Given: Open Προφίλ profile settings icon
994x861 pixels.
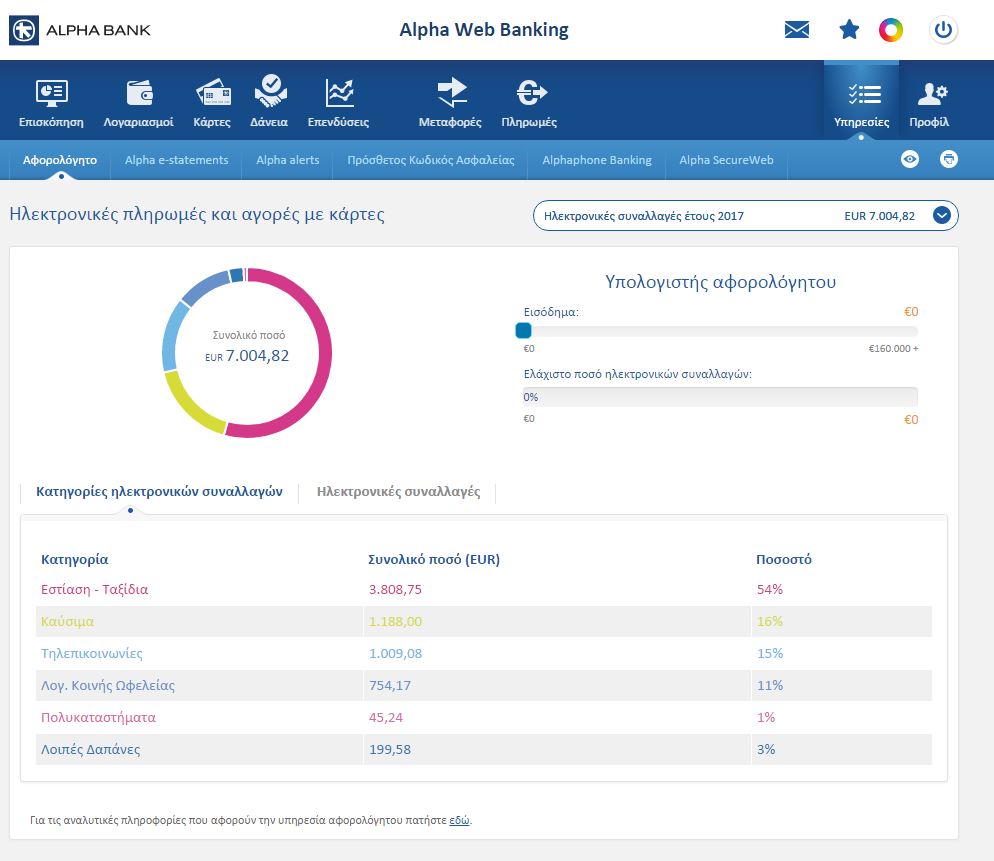Looking at the screenshot, I should 929,103.
